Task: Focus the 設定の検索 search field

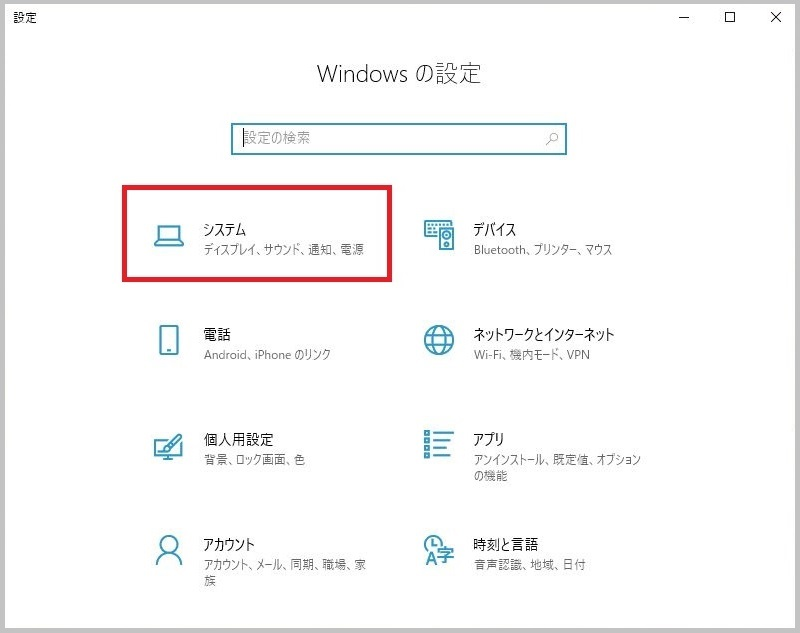Action: (x=390, y=139)
